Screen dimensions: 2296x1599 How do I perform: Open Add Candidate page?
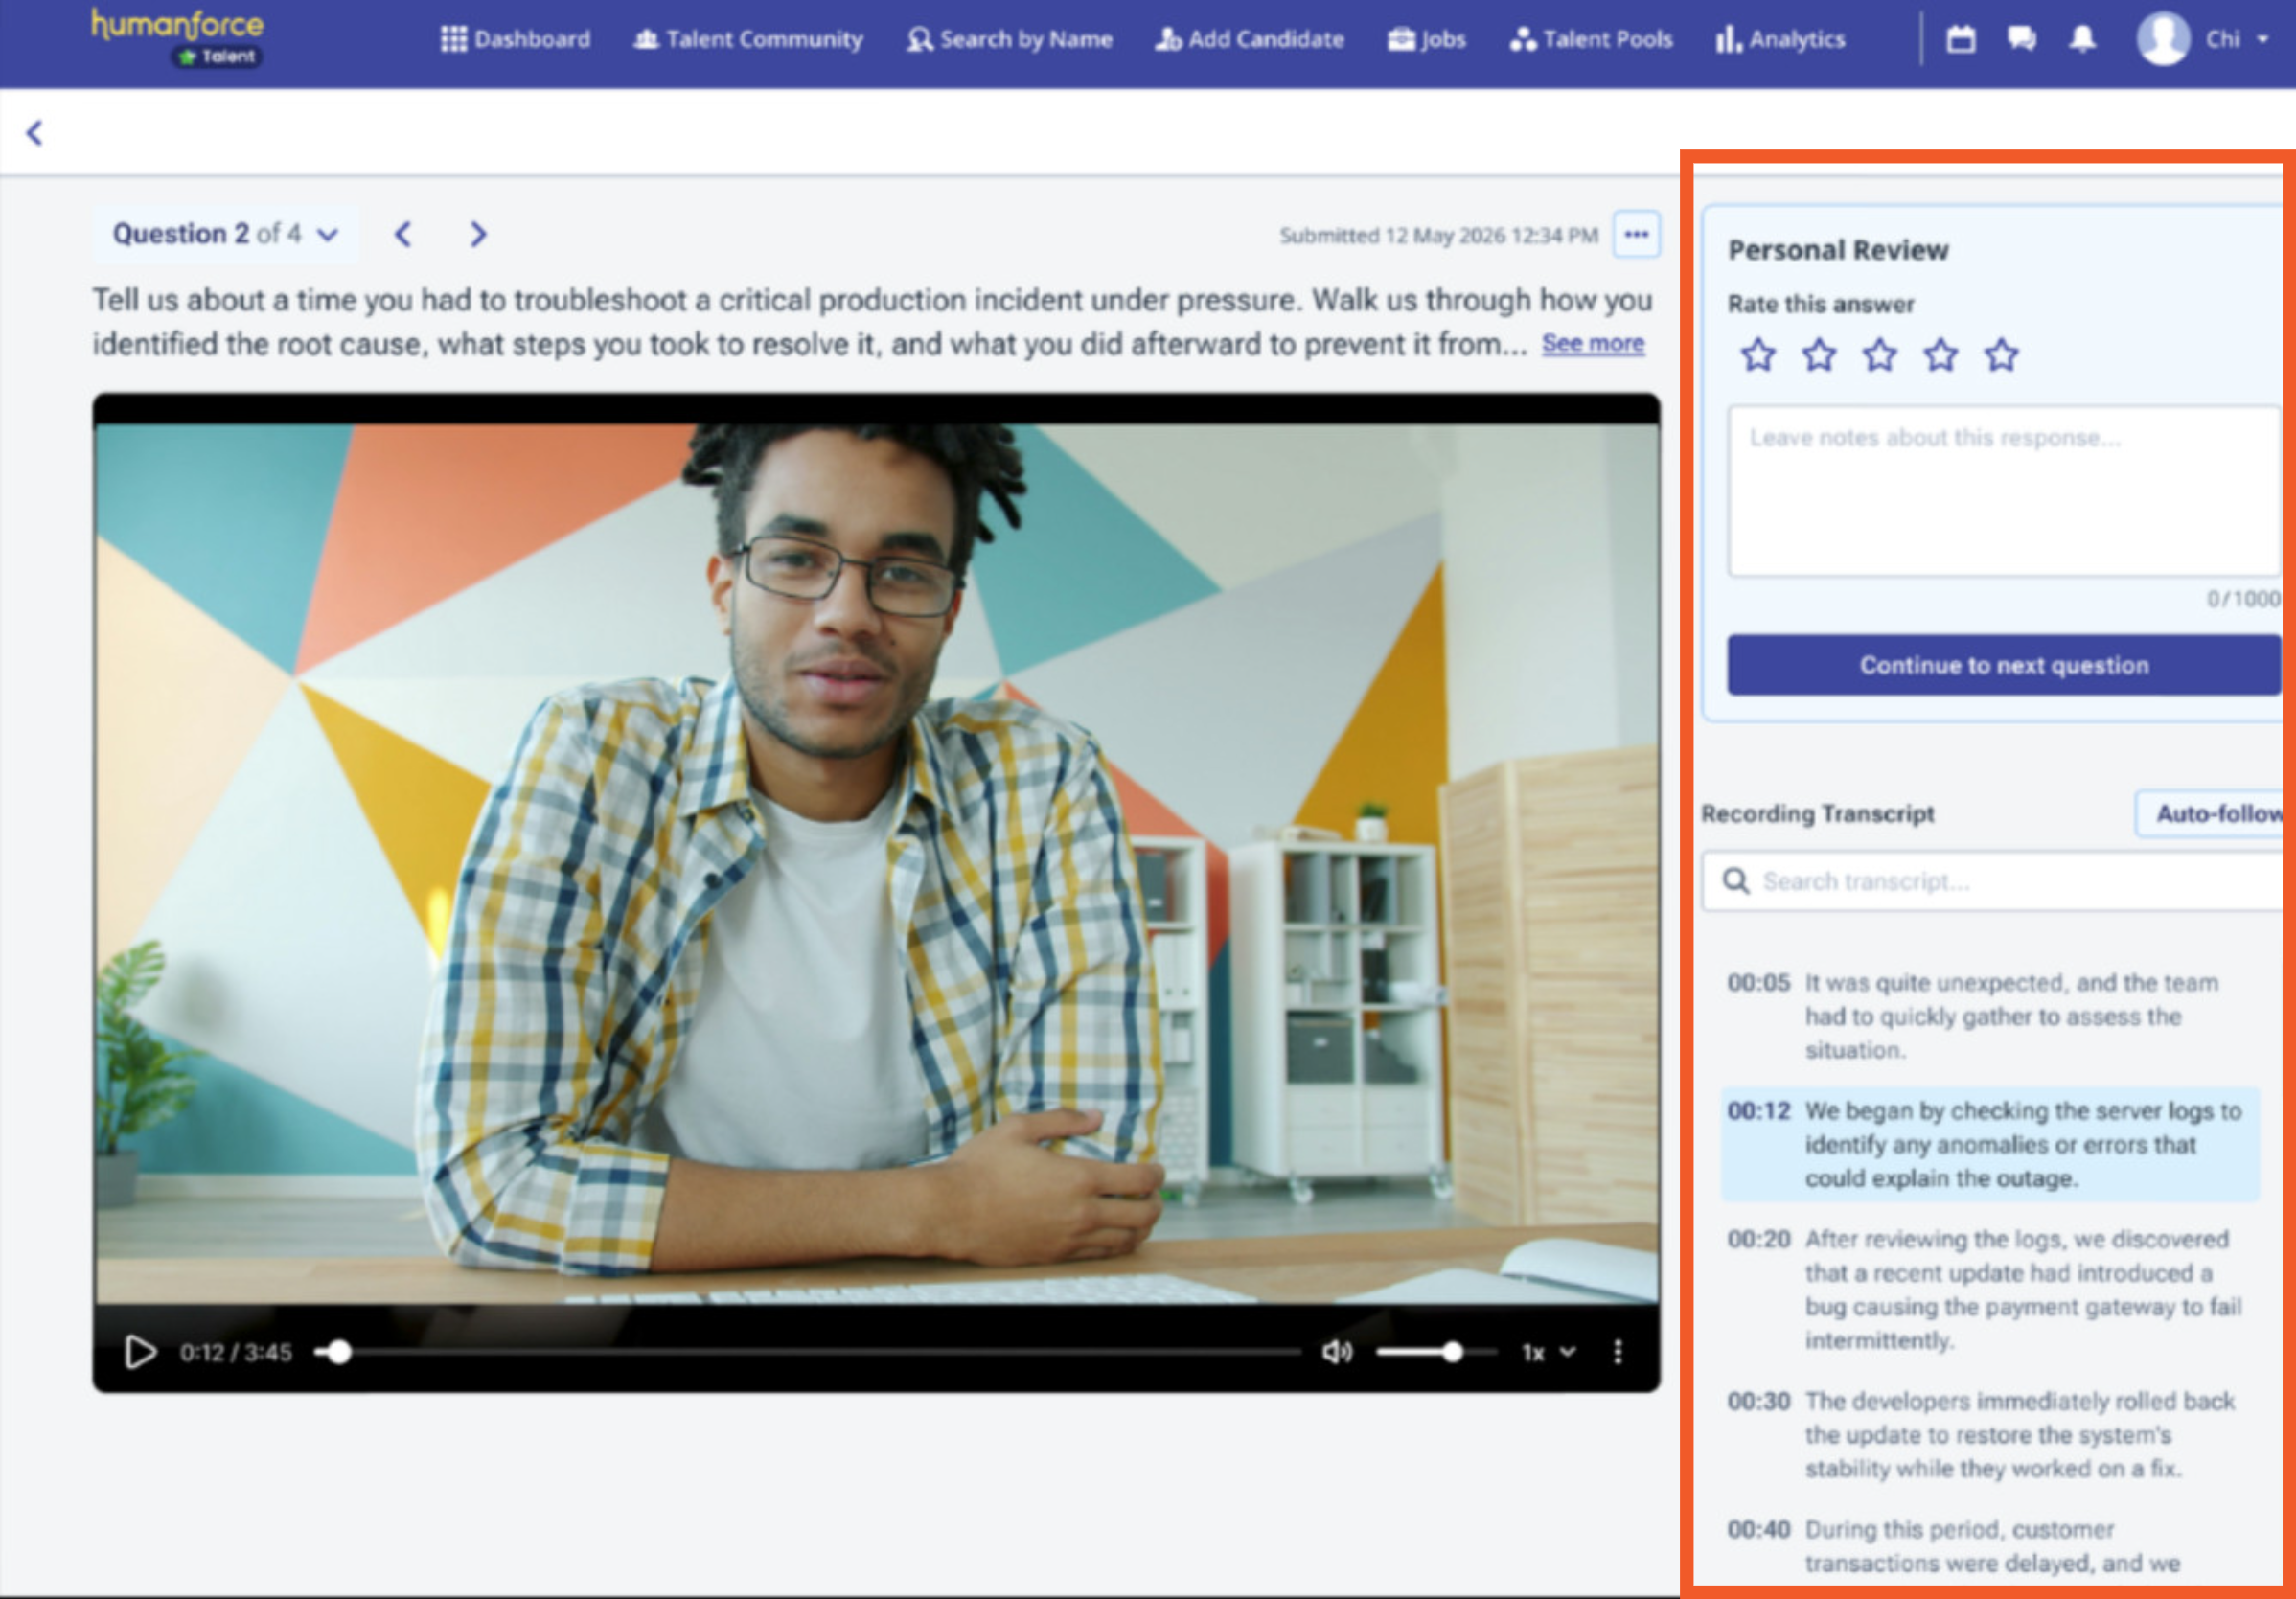(x=1249, y=39)
